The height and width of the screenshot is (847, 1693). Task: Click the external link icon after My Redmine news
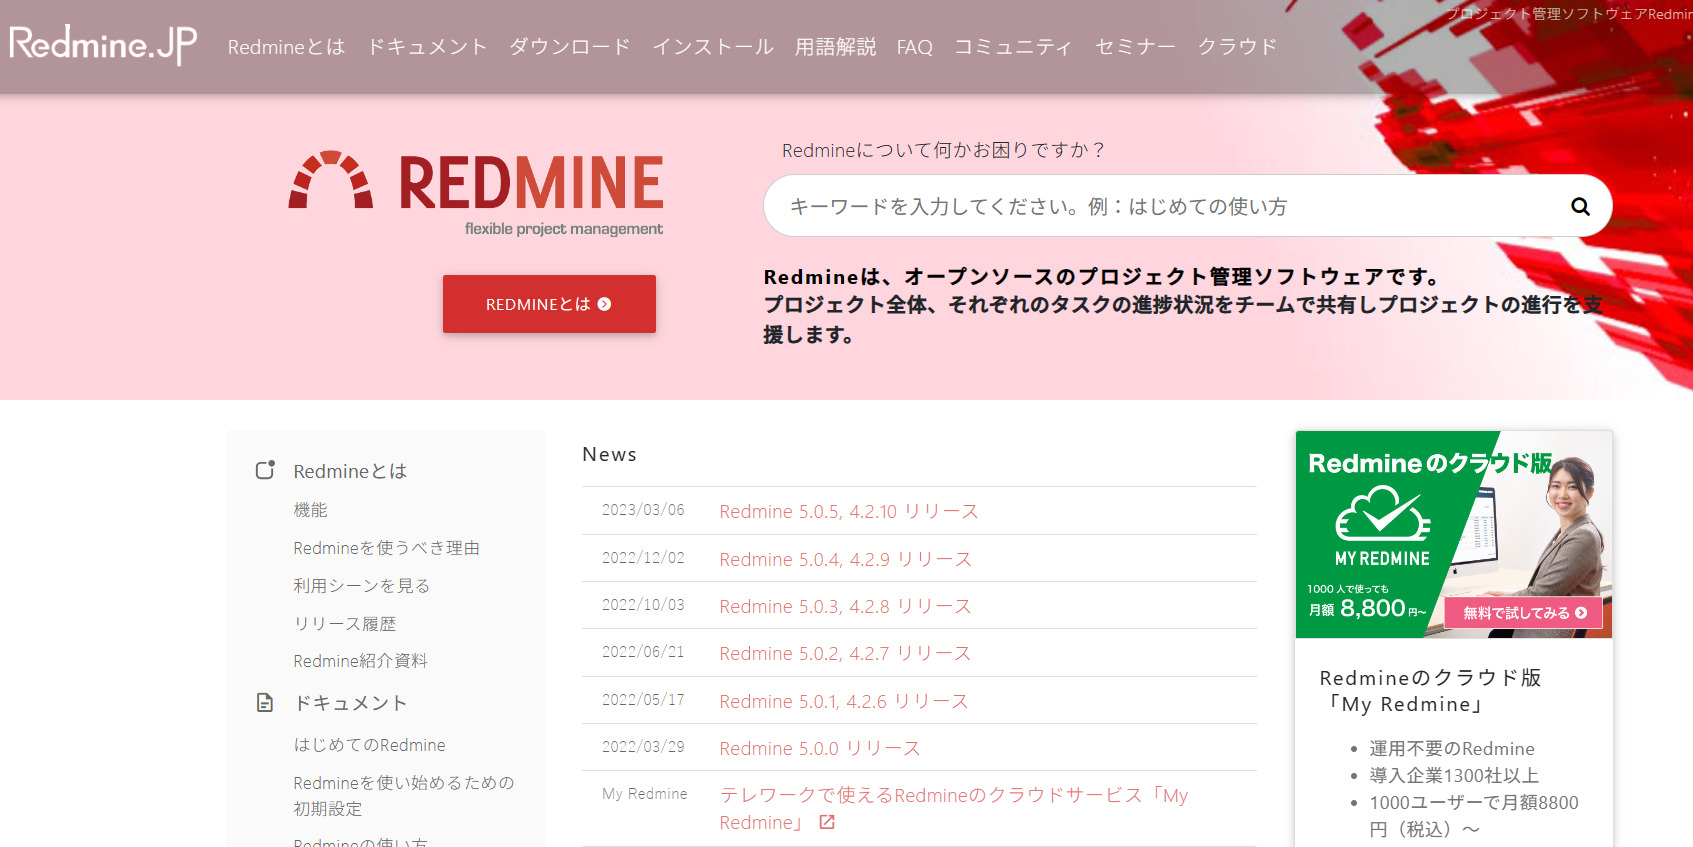click(827, 822)
